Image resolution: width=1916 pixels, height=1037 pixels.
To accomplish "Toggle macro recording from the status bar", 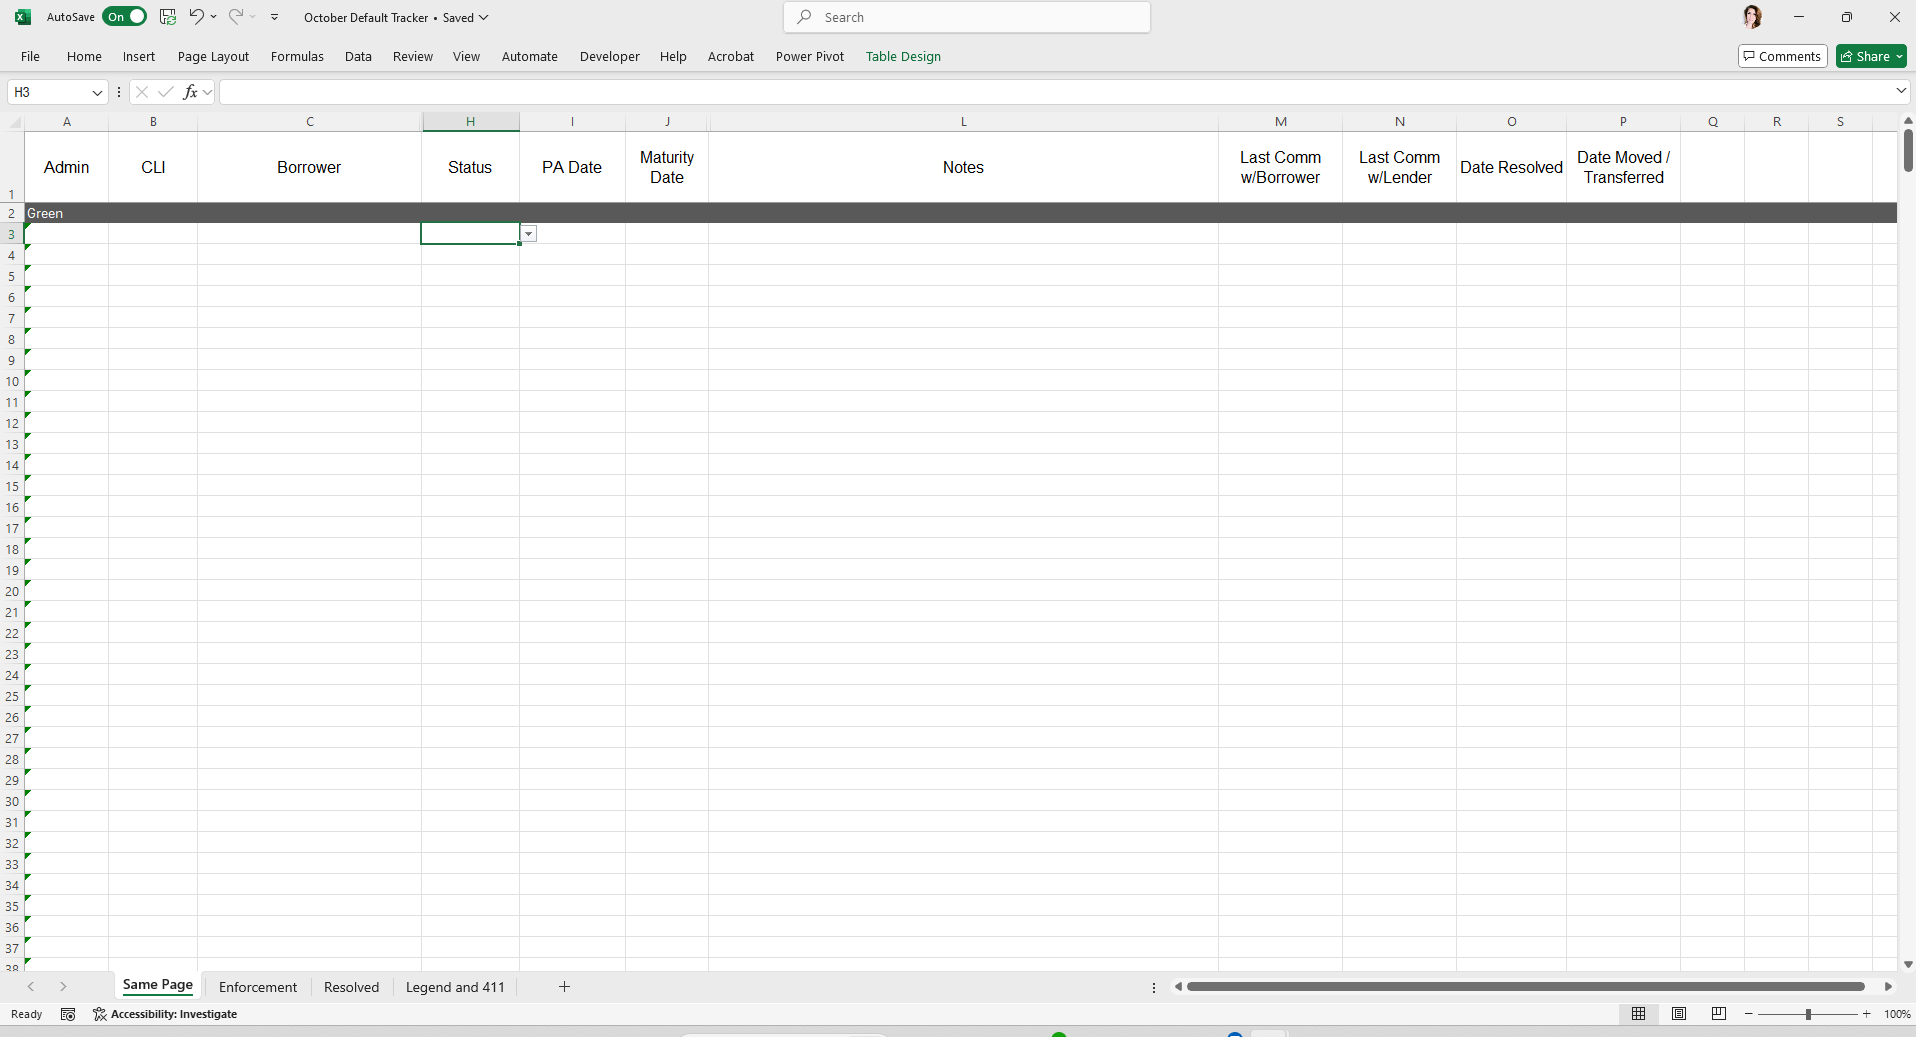I will coord(68,1014).
